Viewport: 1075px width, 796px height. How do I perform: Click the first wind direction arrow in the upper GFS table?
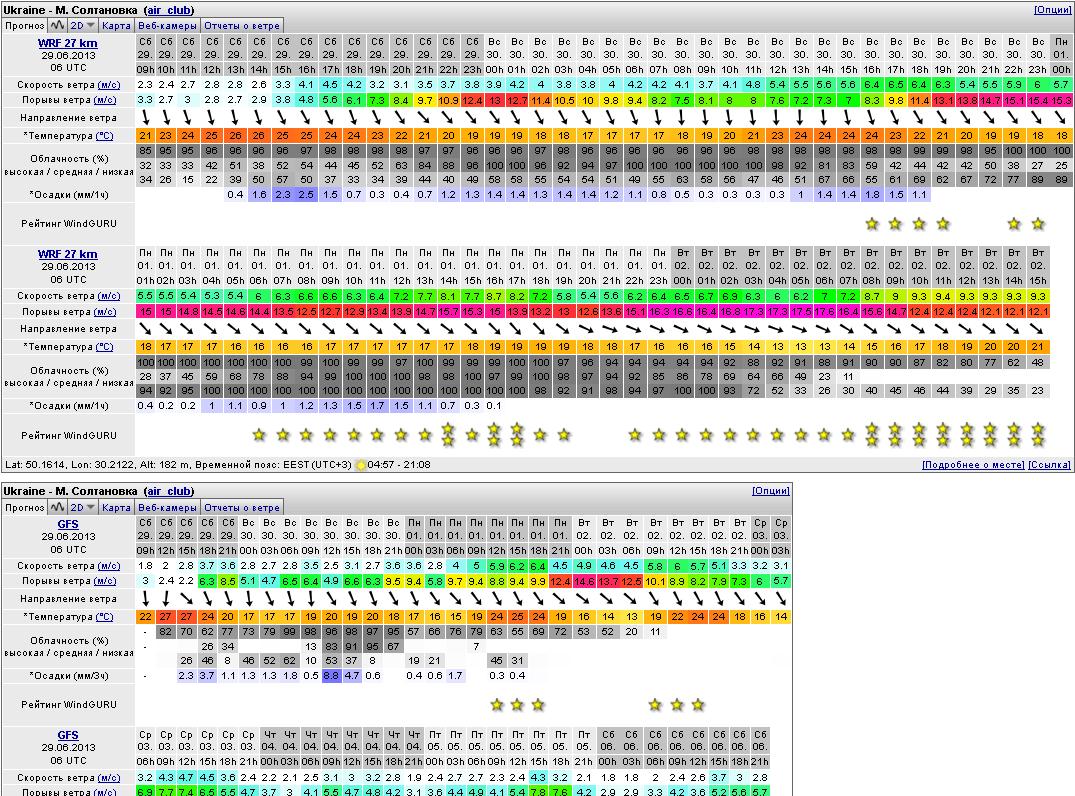[x=145, y=598]
